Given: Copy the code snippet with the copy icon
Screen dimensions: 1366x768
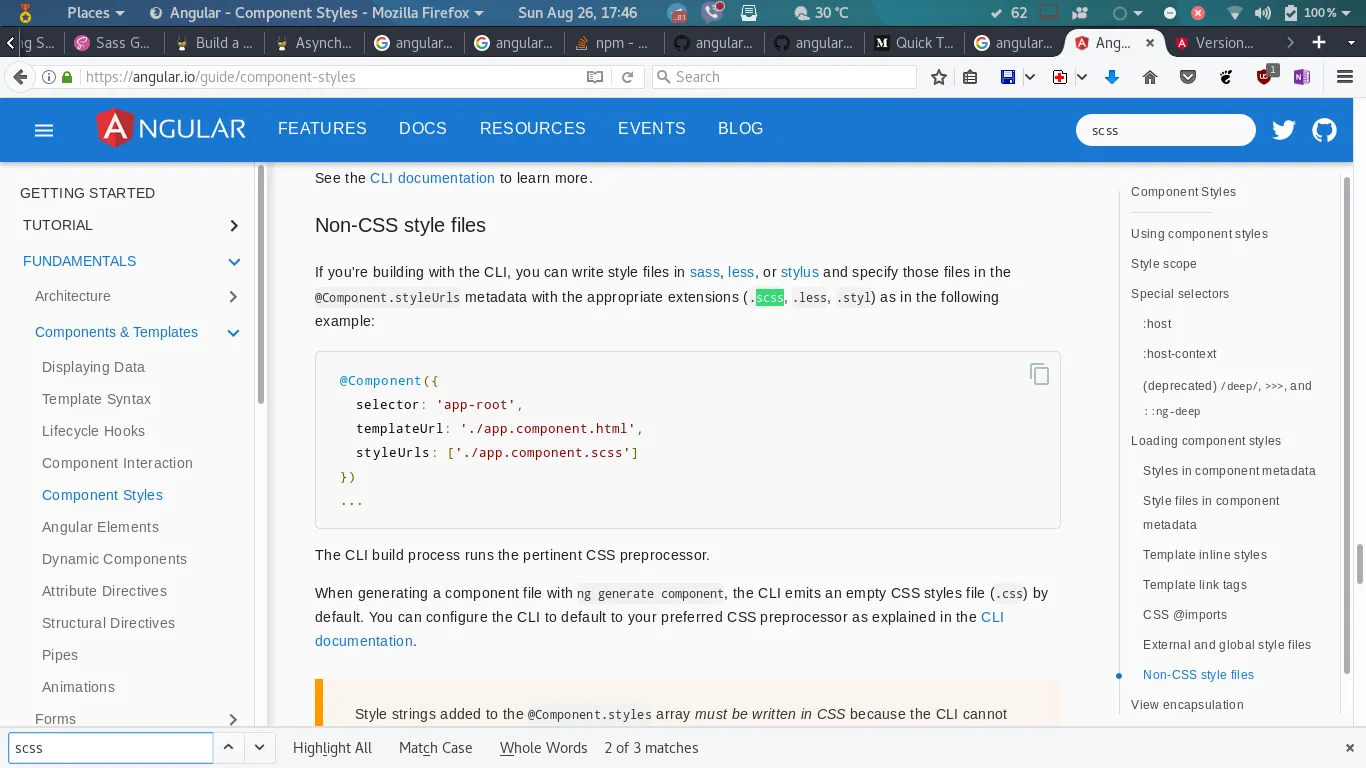Looking at the screenshot, I should tap(1039, 374).
